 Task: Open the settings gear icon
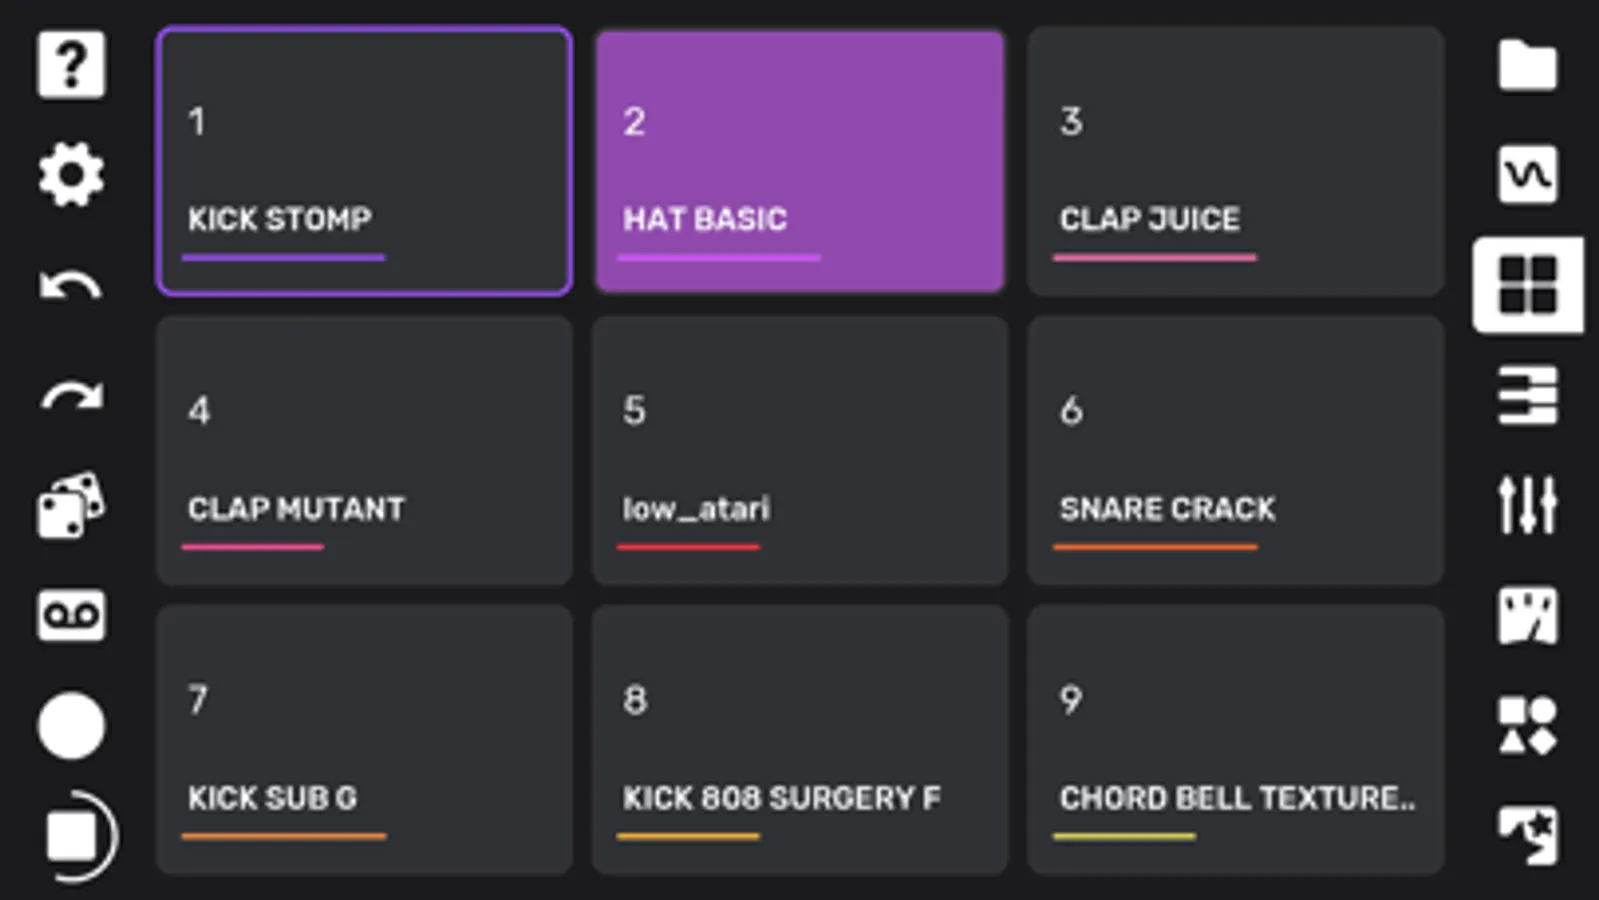[x=70, y=175]
